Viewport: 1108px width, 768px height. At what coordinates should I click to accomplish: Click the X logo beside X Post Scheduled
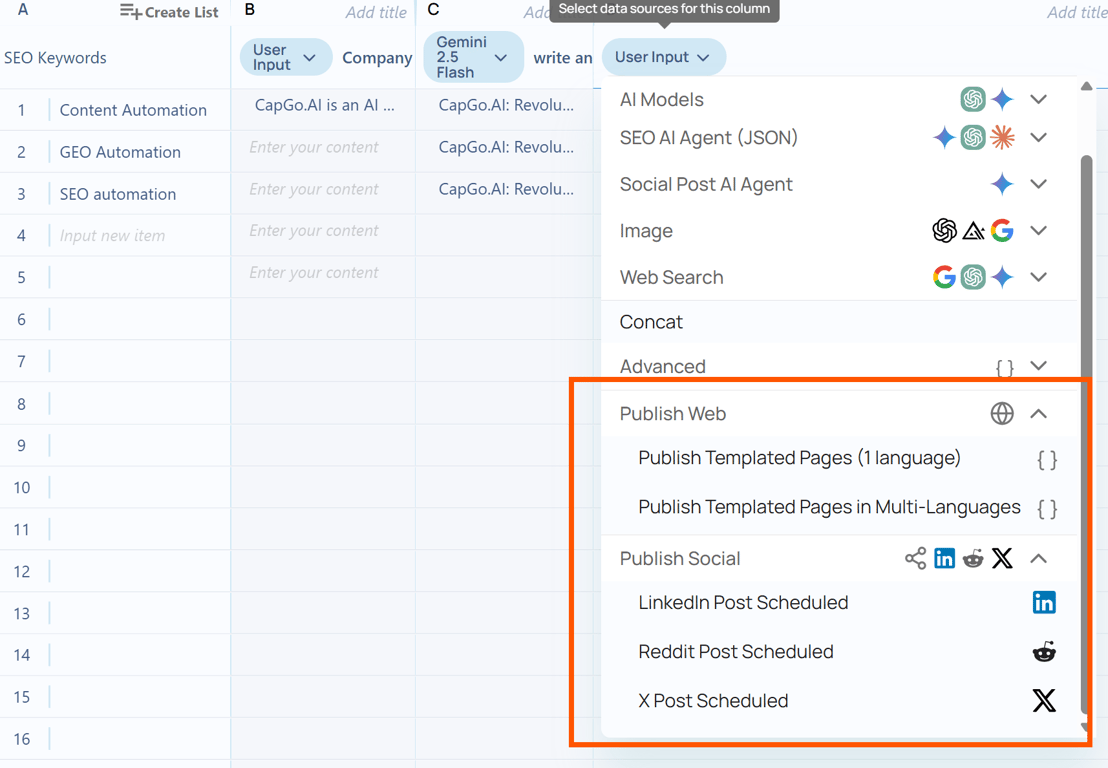coord(1044,701)
